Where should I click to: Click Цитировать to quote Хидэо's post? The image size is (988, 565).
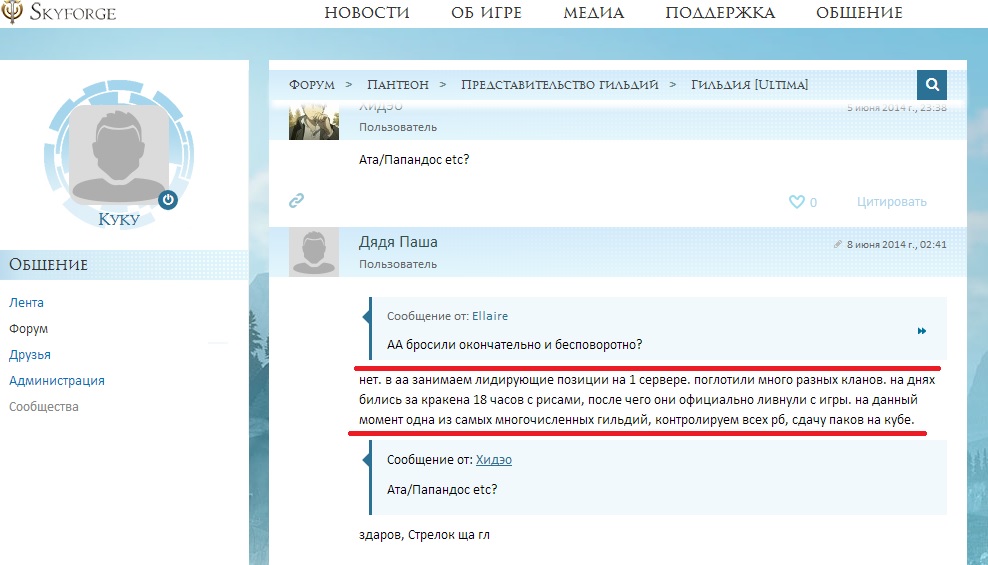click(892, 202)
